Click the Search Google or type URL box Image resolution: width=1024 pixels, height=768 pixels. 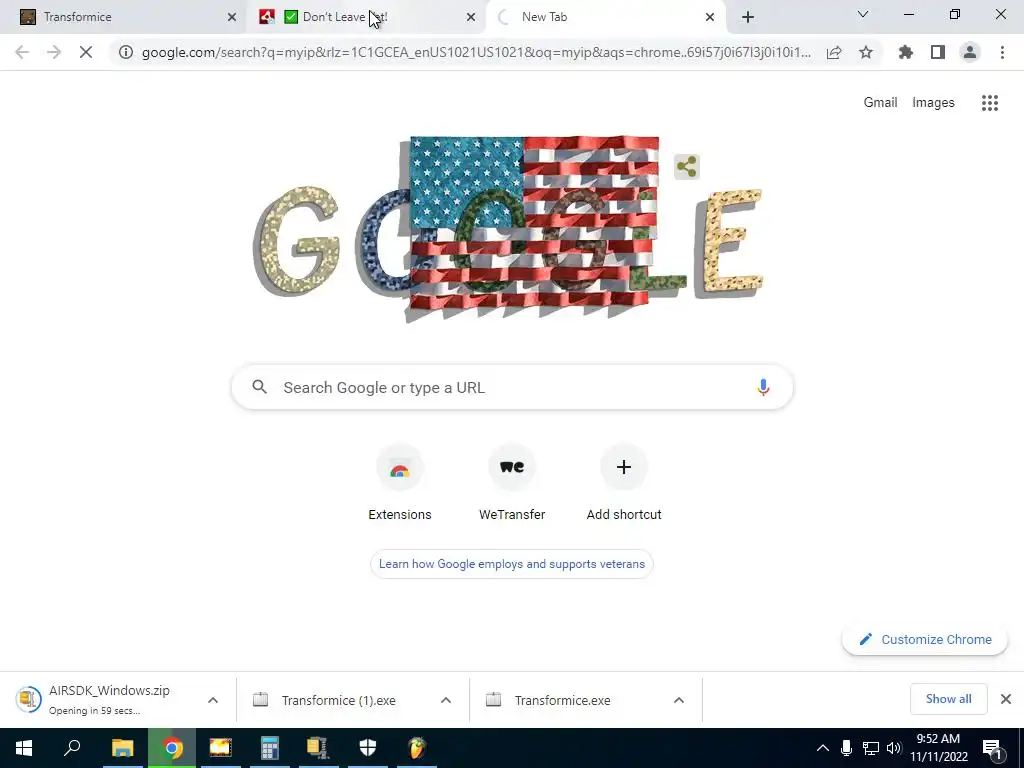click(x=512, y=387)
